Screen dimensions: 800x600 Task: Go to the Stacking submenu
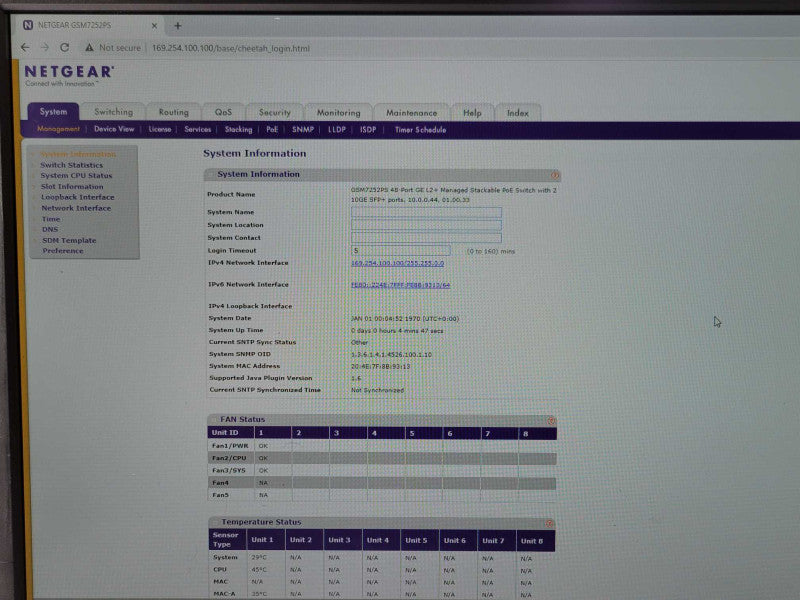coord(238,130)
